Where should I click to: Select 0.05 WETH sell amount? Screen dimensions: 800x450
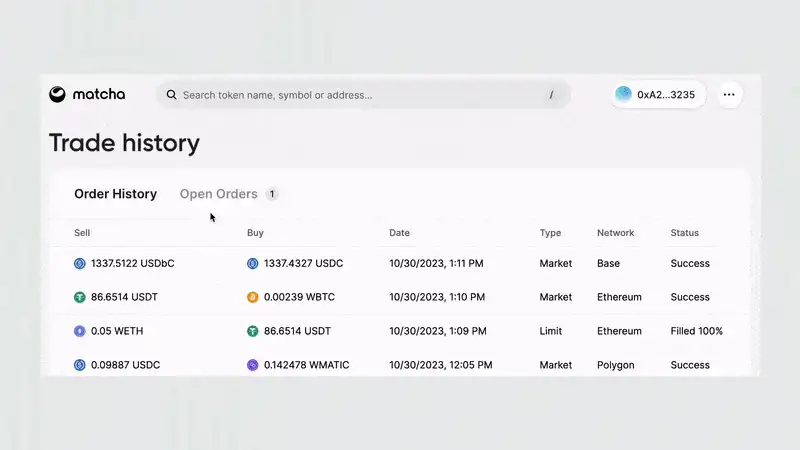(117, 331)
